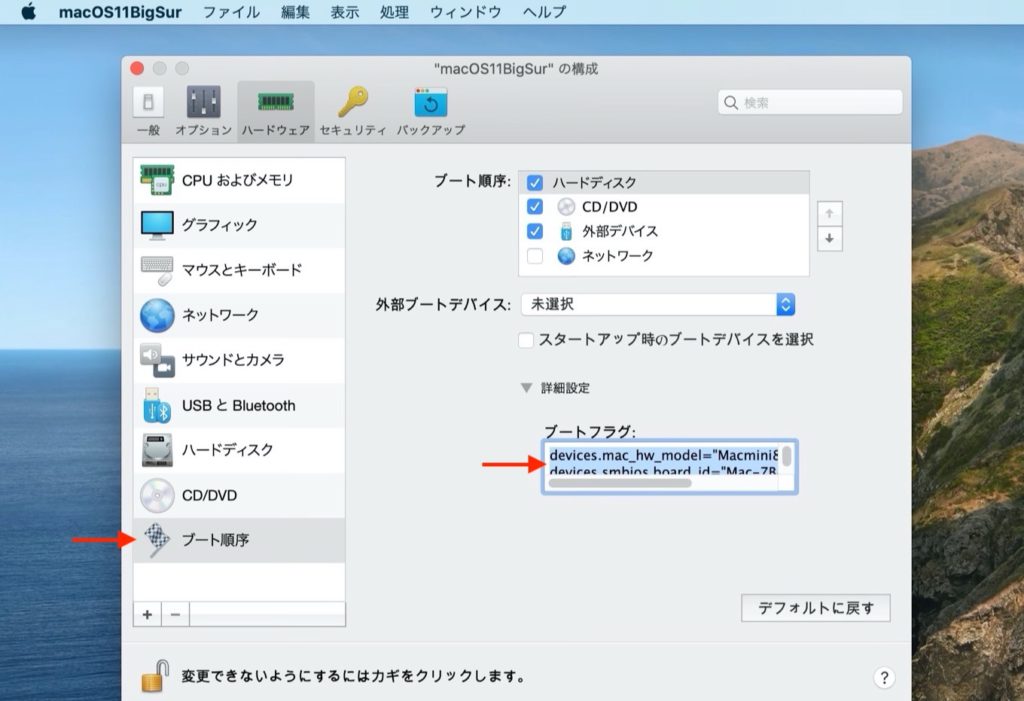Viewport: 1024px width, 701px height.
Task: Open the 編集 menu
Action: 295,12
